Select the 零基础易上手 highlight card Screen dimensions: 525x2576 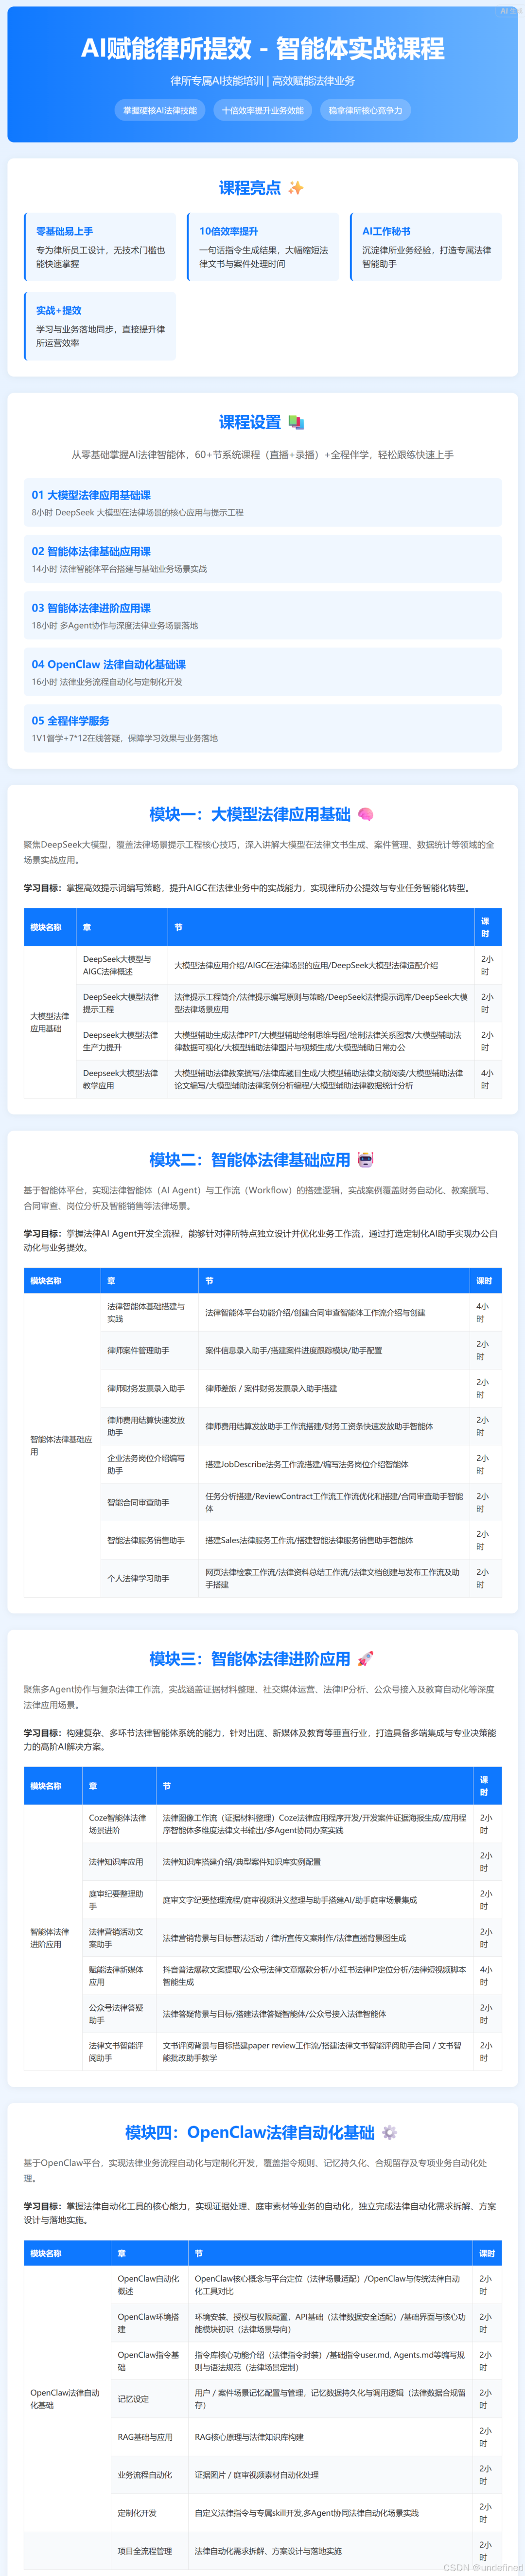100,247
